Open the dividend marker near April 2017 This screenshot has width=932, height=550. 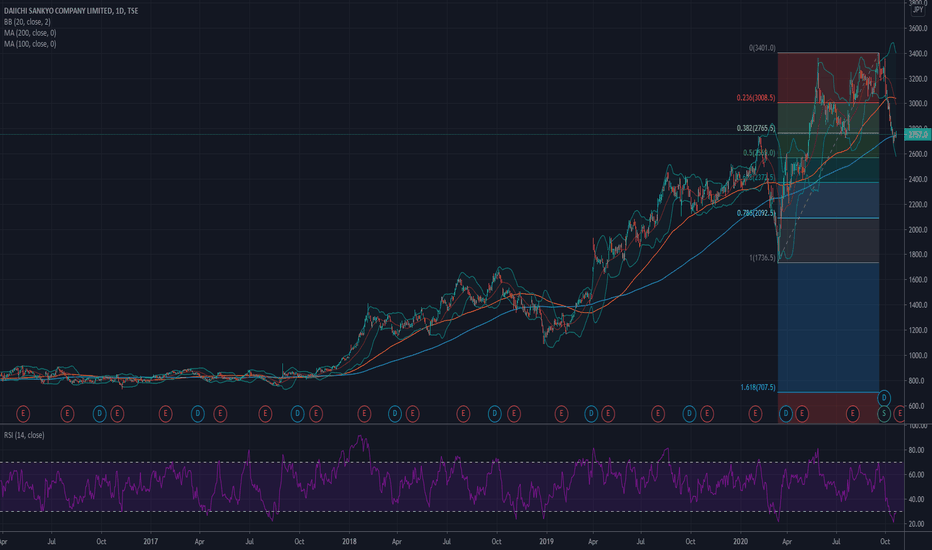pos(198,413)
